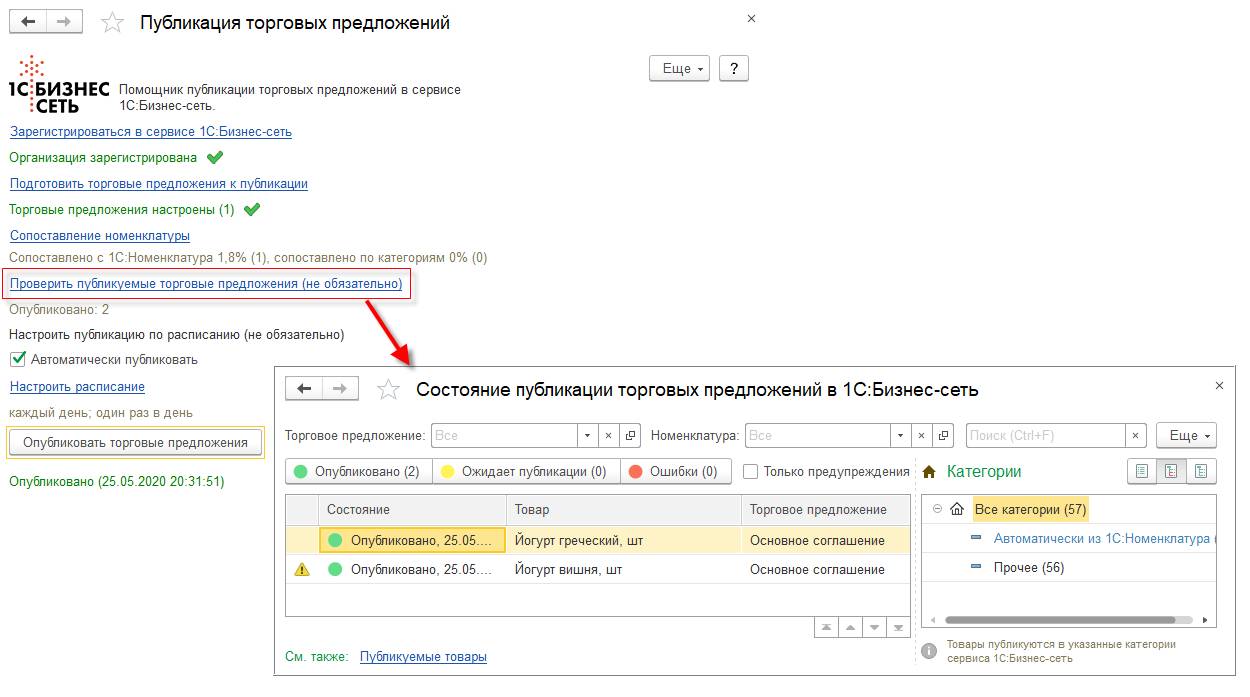Image resolution: width=1250 pixels, height=697 pixels.
Task: Jump to first row in table
Action: tap(827, 628)
